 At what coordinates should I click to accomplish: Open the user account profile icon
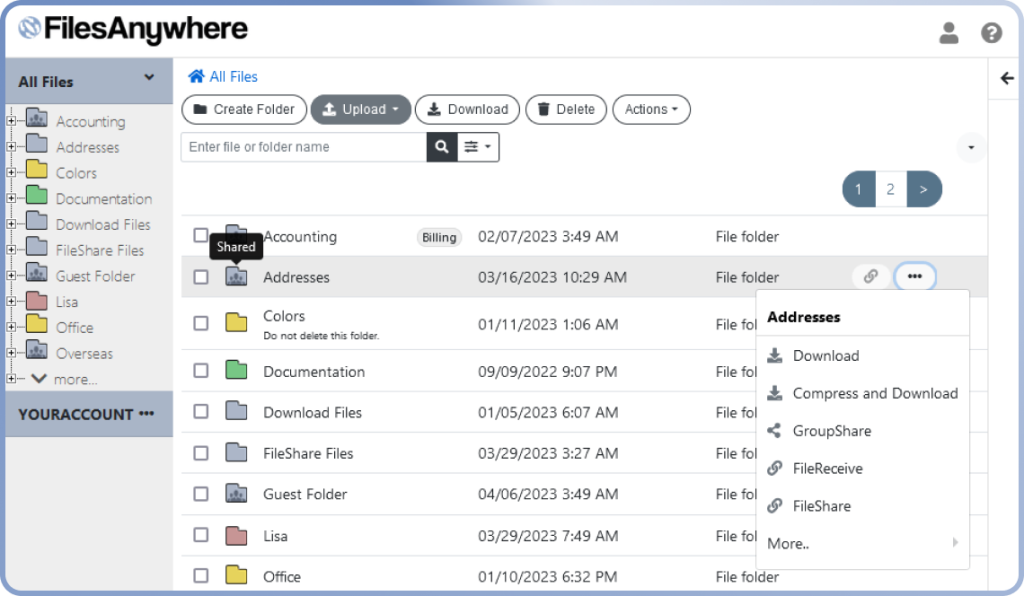(948, 32)
